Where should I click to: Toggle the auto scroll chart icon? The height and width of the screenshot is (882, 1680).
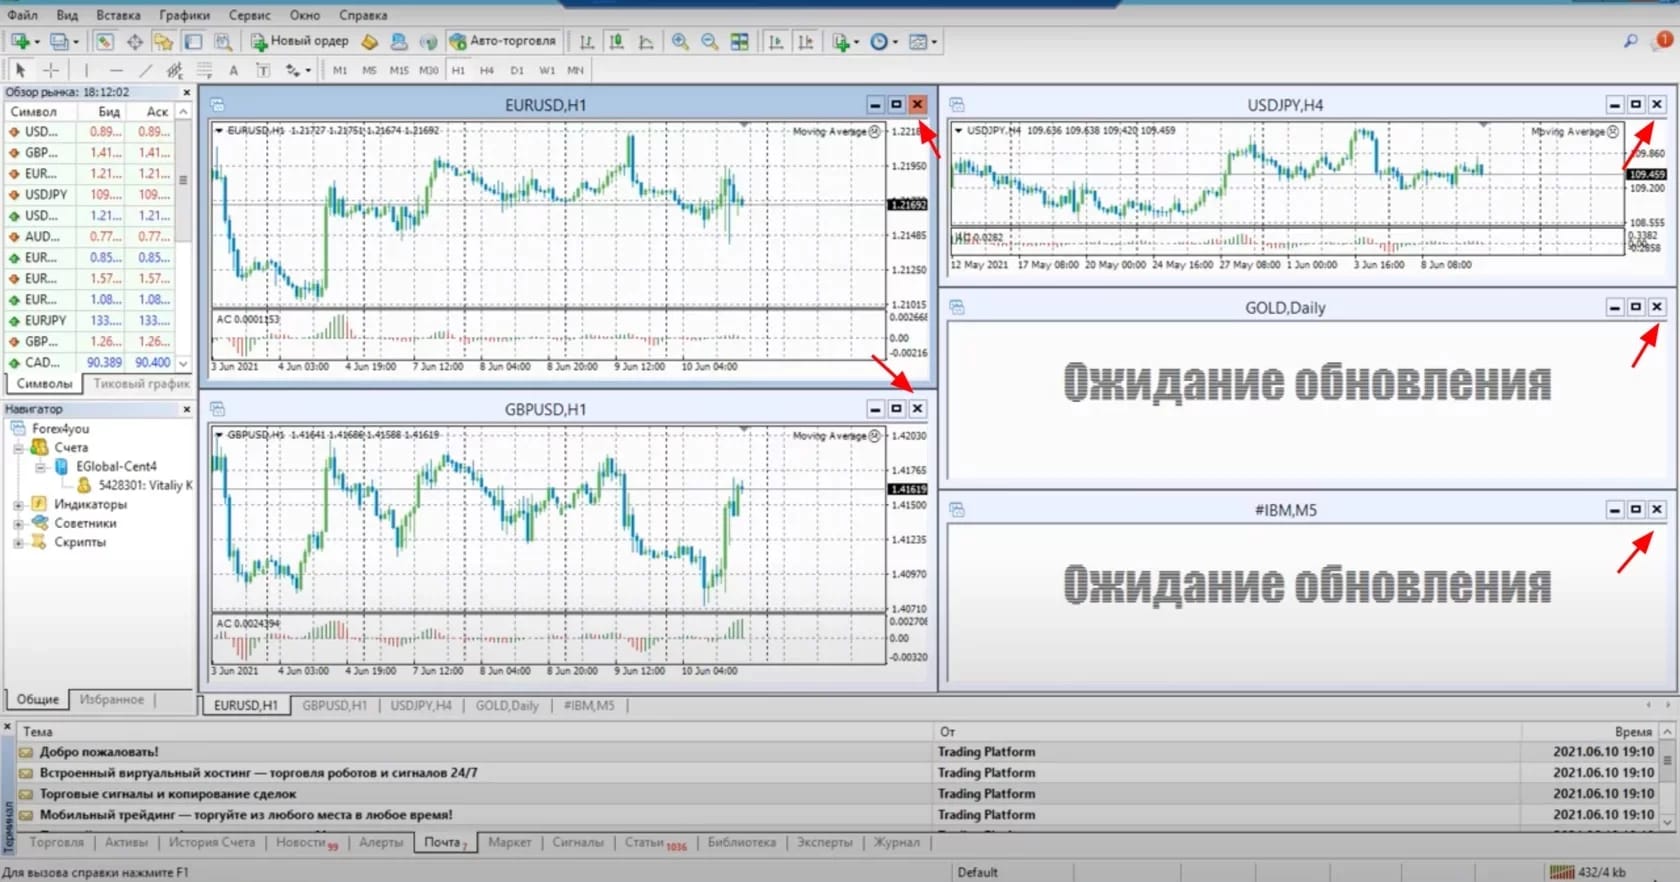pyautogui.click(x=776, y=41)
